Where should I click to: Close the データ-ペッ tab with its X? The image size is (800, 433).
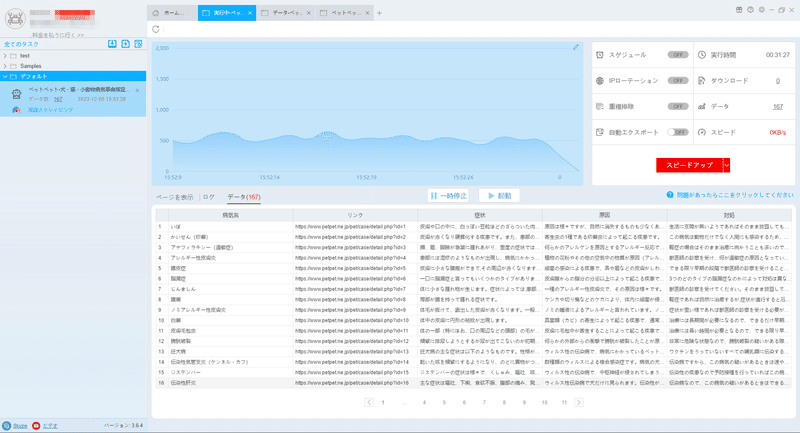point(309,13)
